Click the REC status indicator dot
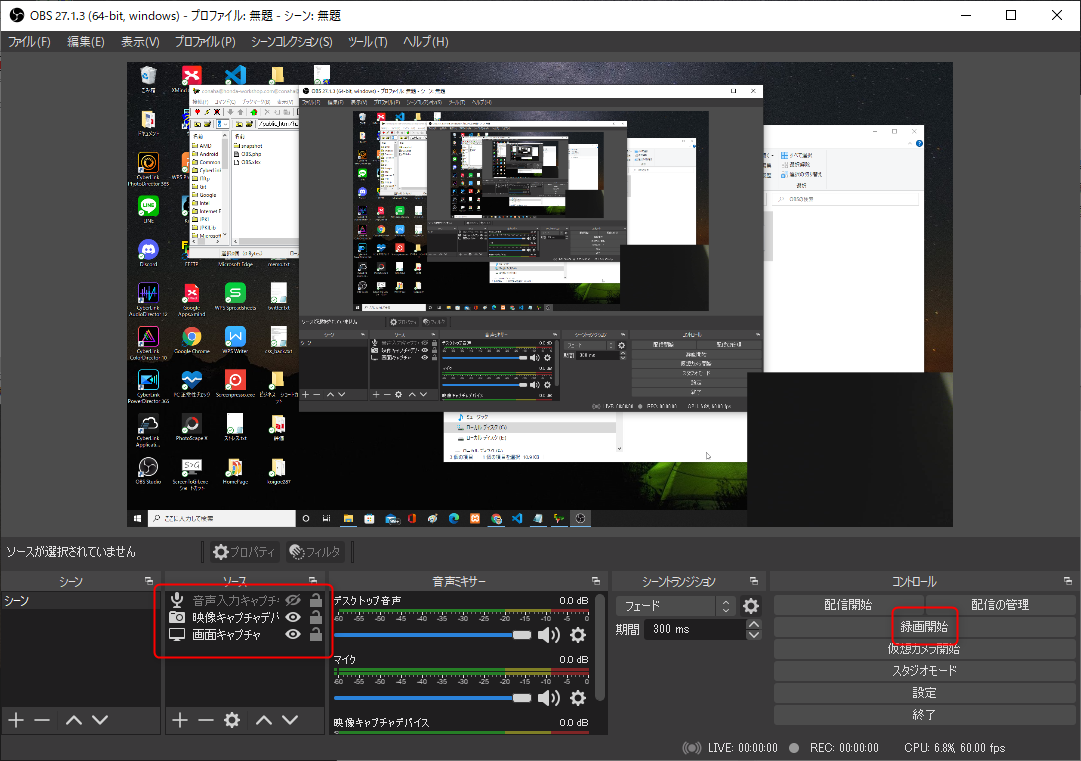Viewport: 1081px width, 761px height. click(794, 748)
